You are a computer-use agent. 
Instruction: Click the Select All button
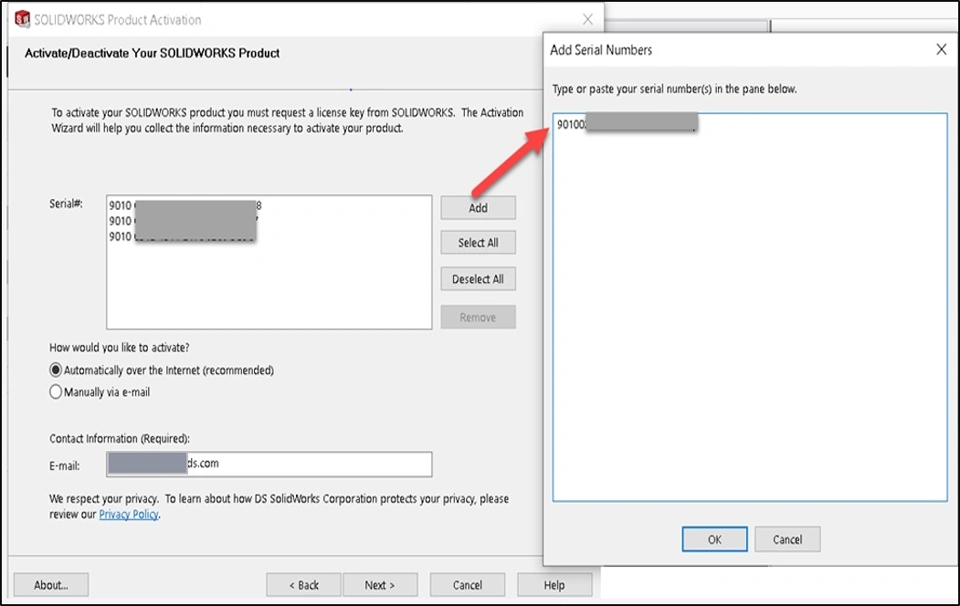coord(478,242)
